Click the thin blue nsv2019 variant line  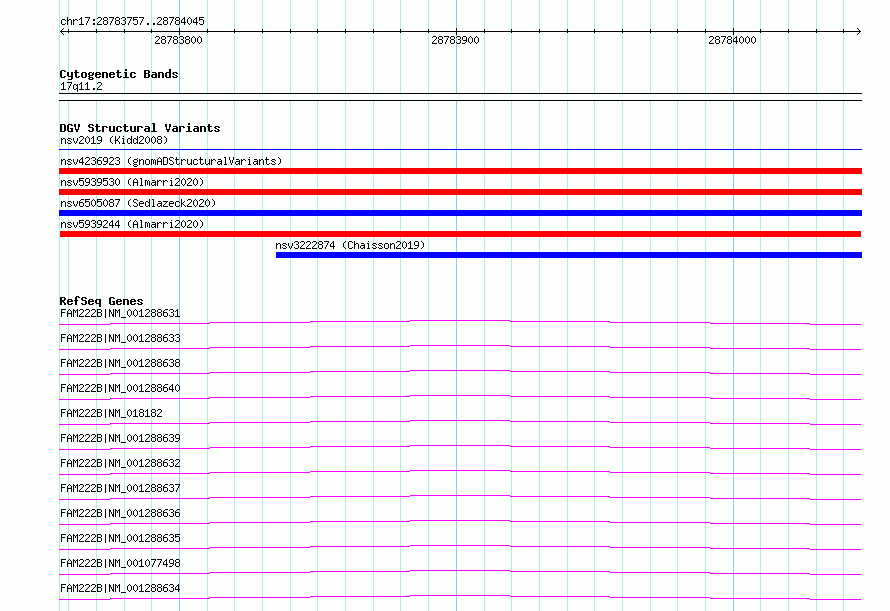(460, 149)
